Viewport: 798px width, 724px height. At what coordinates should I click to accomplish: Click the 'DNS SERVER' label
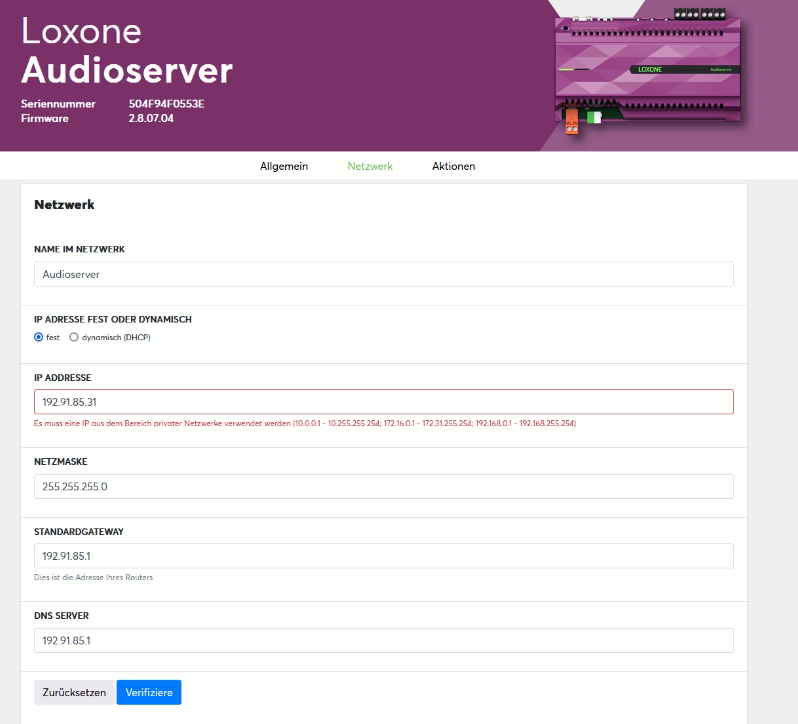(x=62, y=616)
